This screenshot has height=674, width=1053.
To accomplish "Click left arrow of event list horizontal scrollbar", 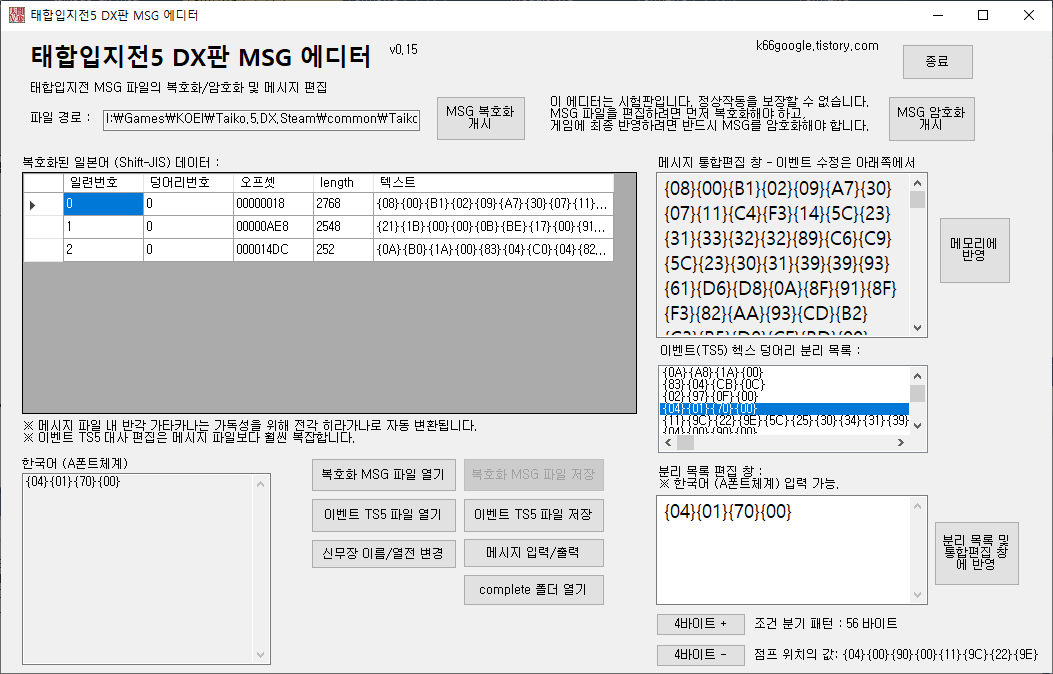I will tap(668, 443).
